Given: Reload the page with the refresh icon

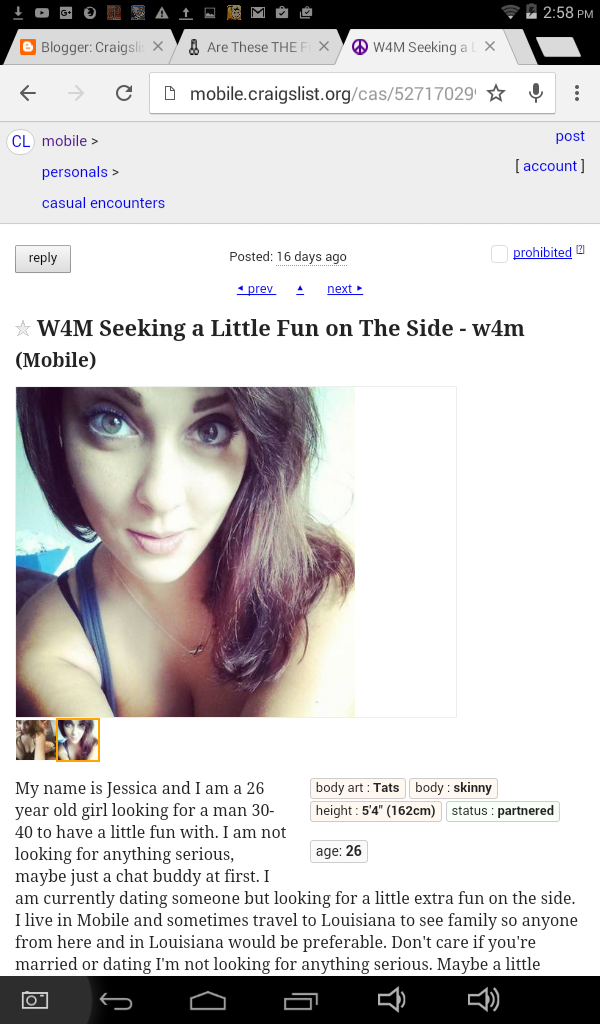Looking at the screenshot, I should [124, 93].
